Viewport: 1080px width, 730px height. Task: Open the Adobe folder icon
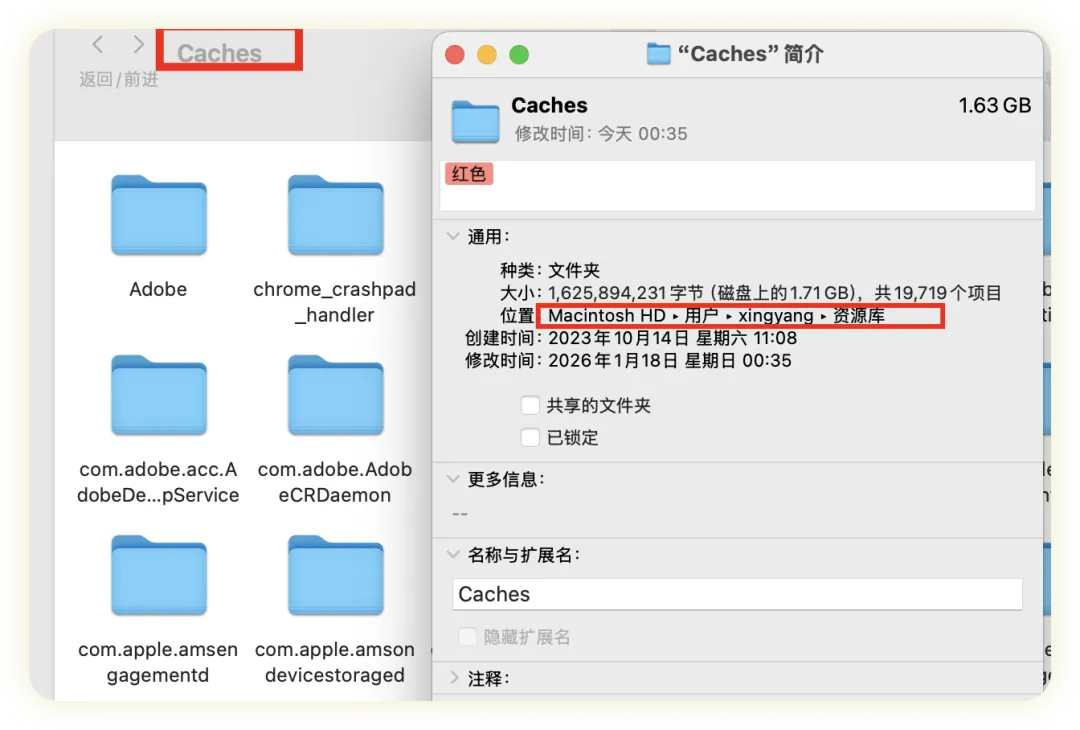click(158, 215)
